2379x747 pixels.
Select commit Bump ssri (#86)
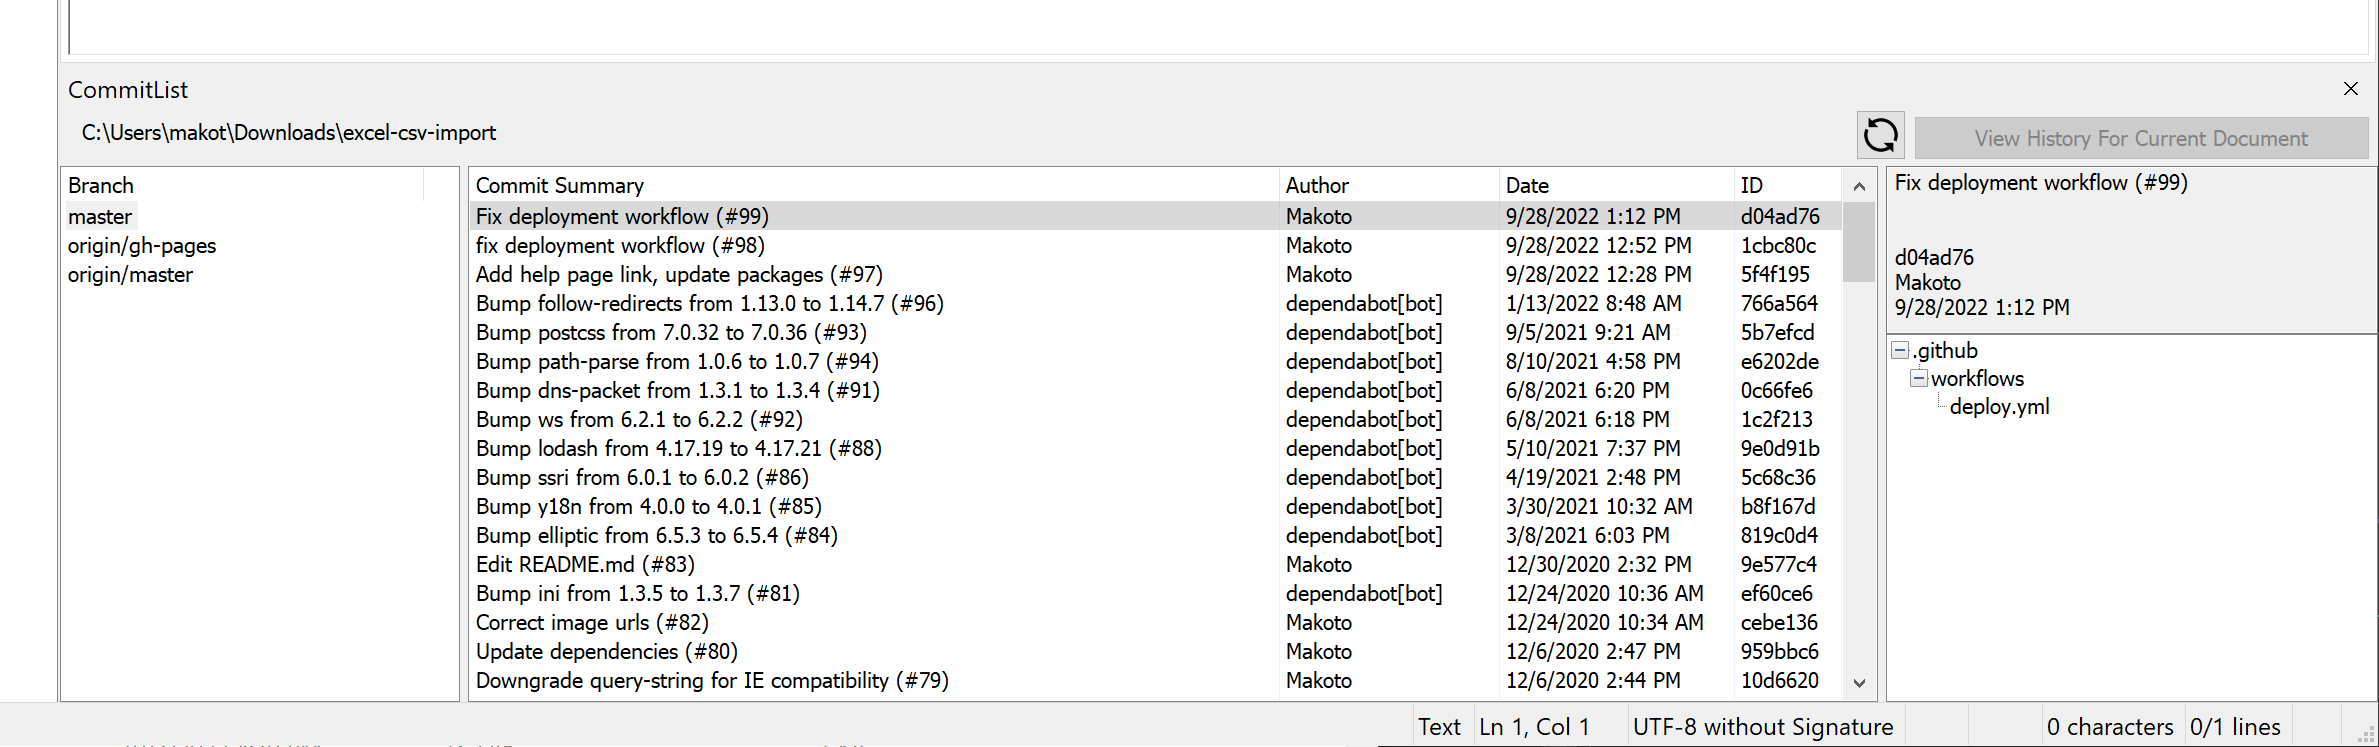click(1155, 477)
